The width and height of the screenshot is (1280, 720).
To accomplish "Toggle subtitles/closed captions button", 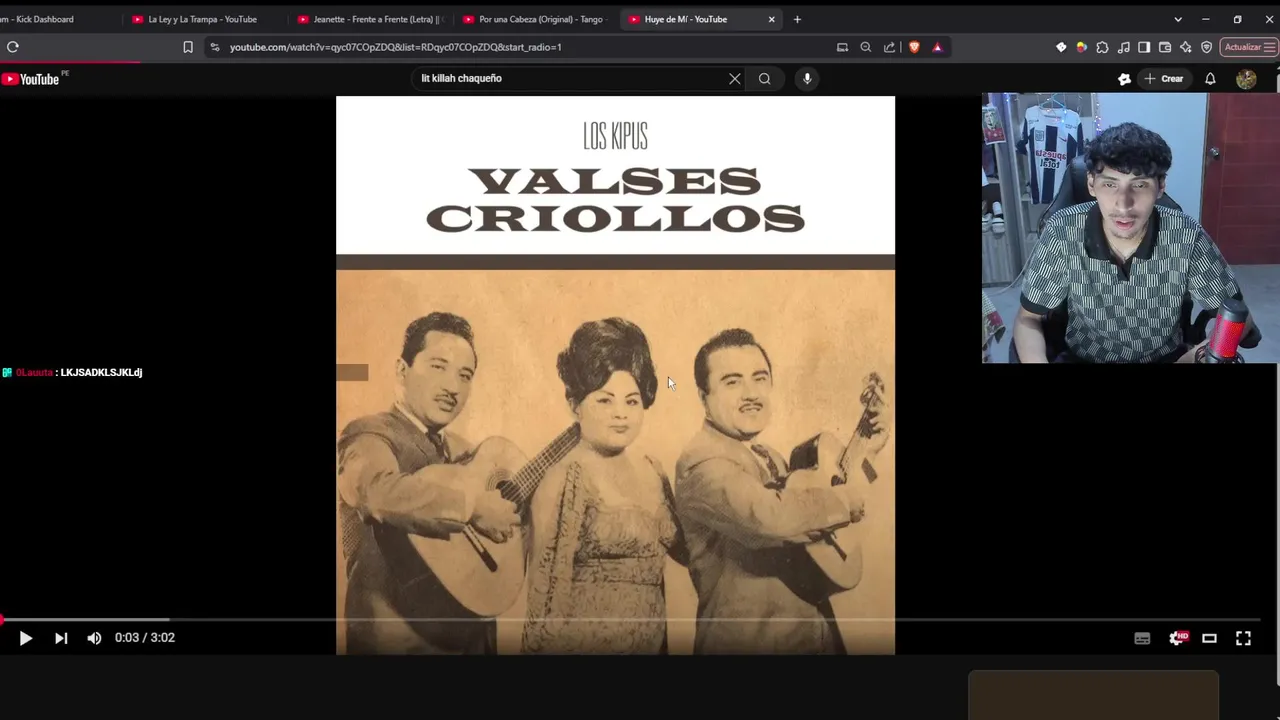I will pyautogui.click(x=1142, y=638).
